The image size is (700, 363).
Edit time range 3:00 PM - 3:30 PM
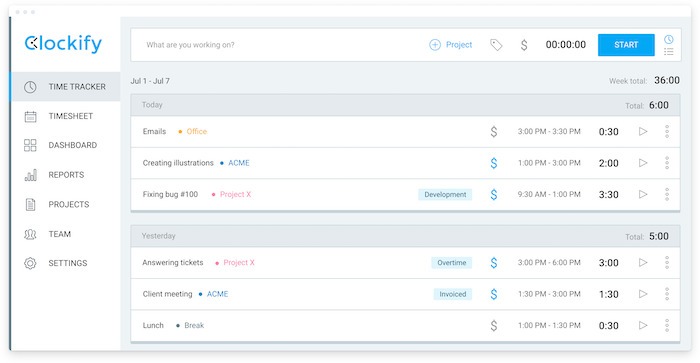click(549, 131)
